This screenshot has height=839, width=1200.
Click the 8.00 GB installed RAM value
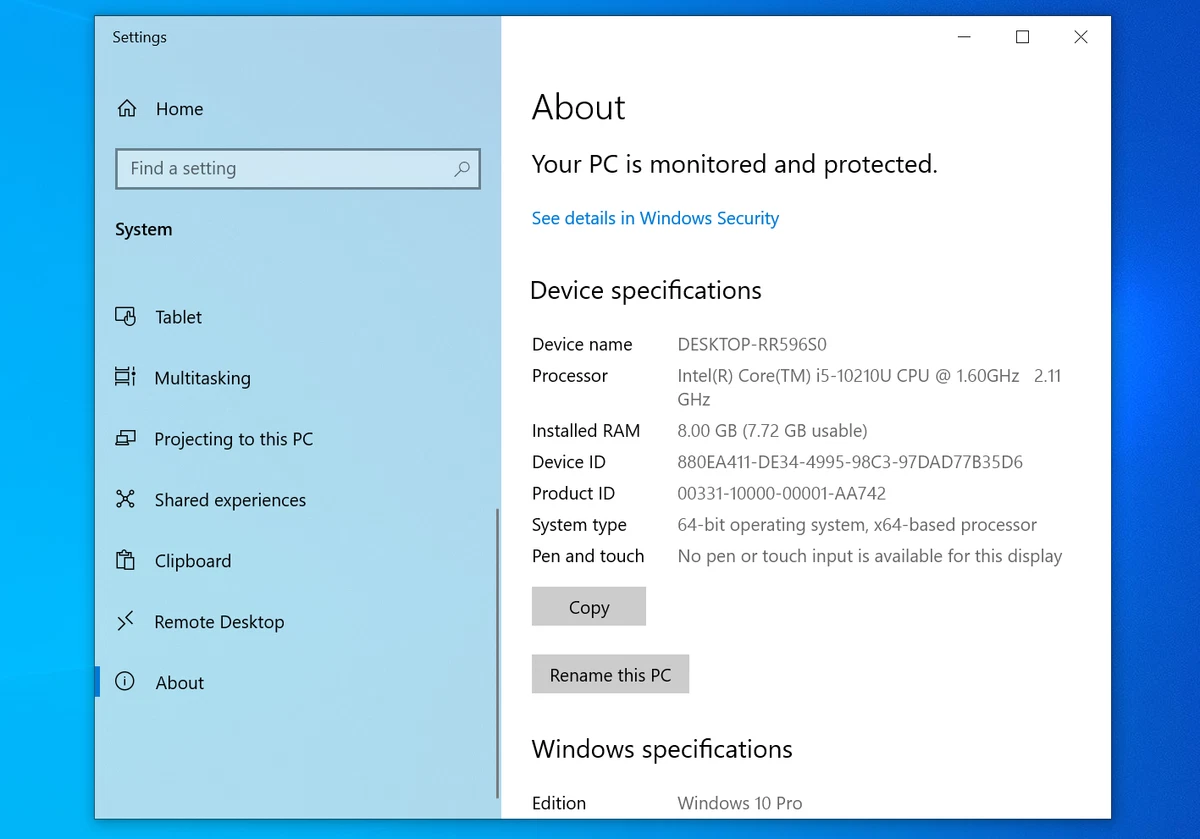tap(772, 431)
